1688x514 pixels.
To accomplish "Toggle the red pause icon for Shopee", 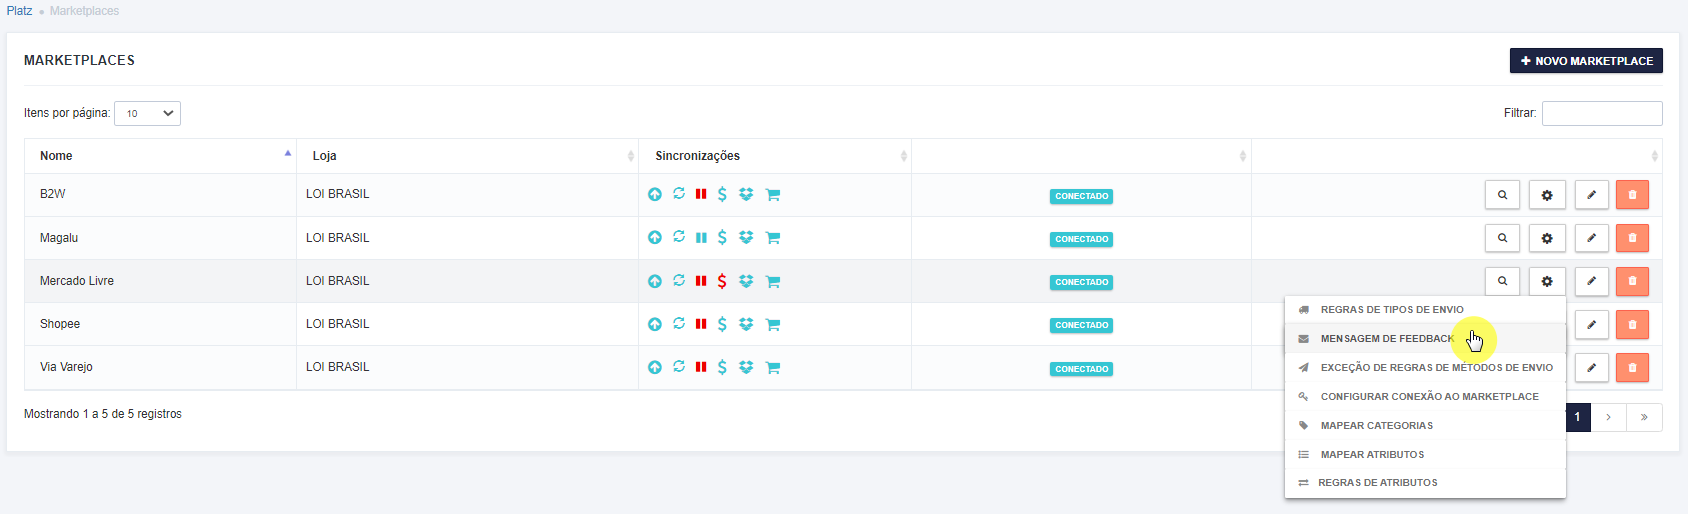I will [x=701, y=324].
